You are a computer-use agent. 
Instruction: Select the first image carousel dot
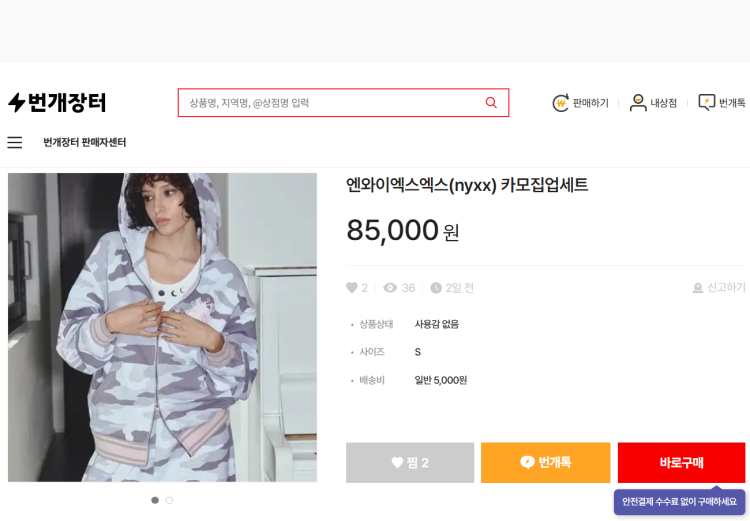(x=154, y=500)
